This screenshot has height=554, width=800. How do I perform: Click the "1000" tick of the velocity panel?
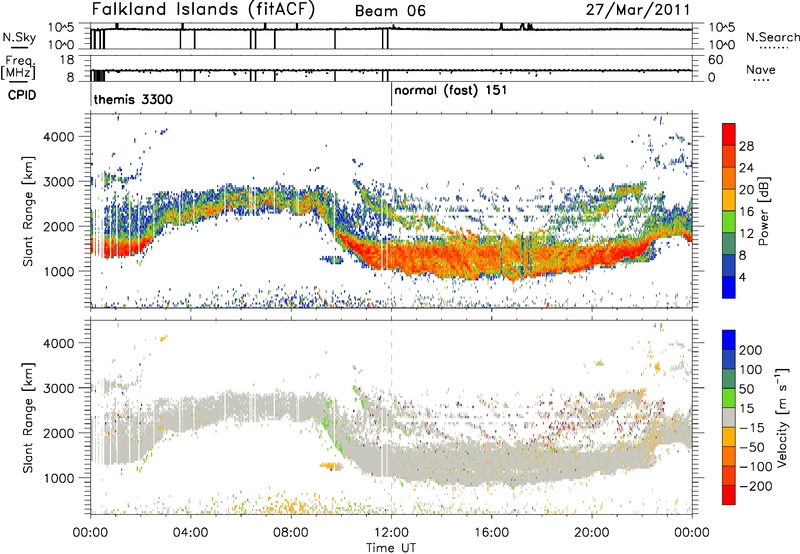(x=59, y=478)
